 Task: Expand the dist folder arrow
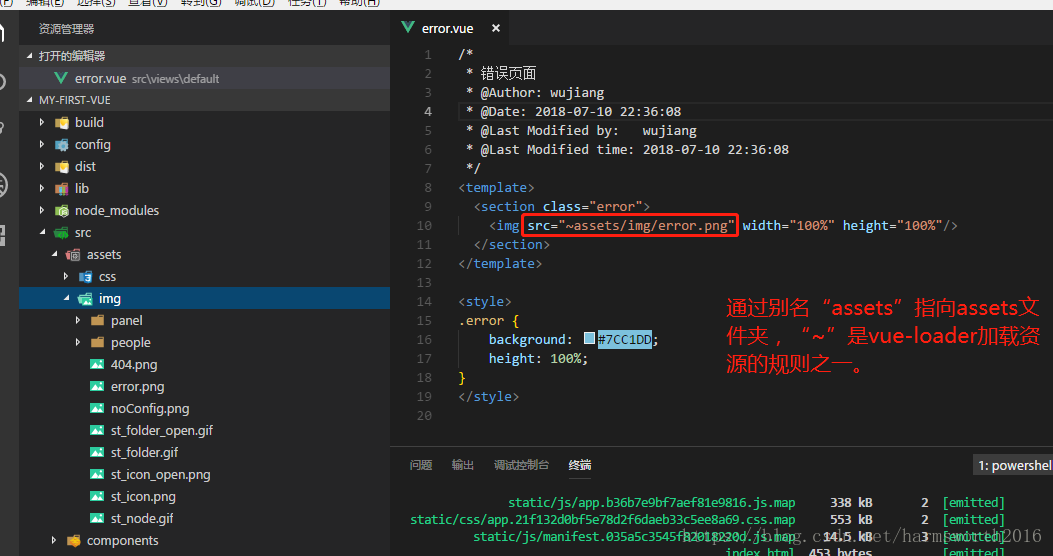[x=42, y=167]
